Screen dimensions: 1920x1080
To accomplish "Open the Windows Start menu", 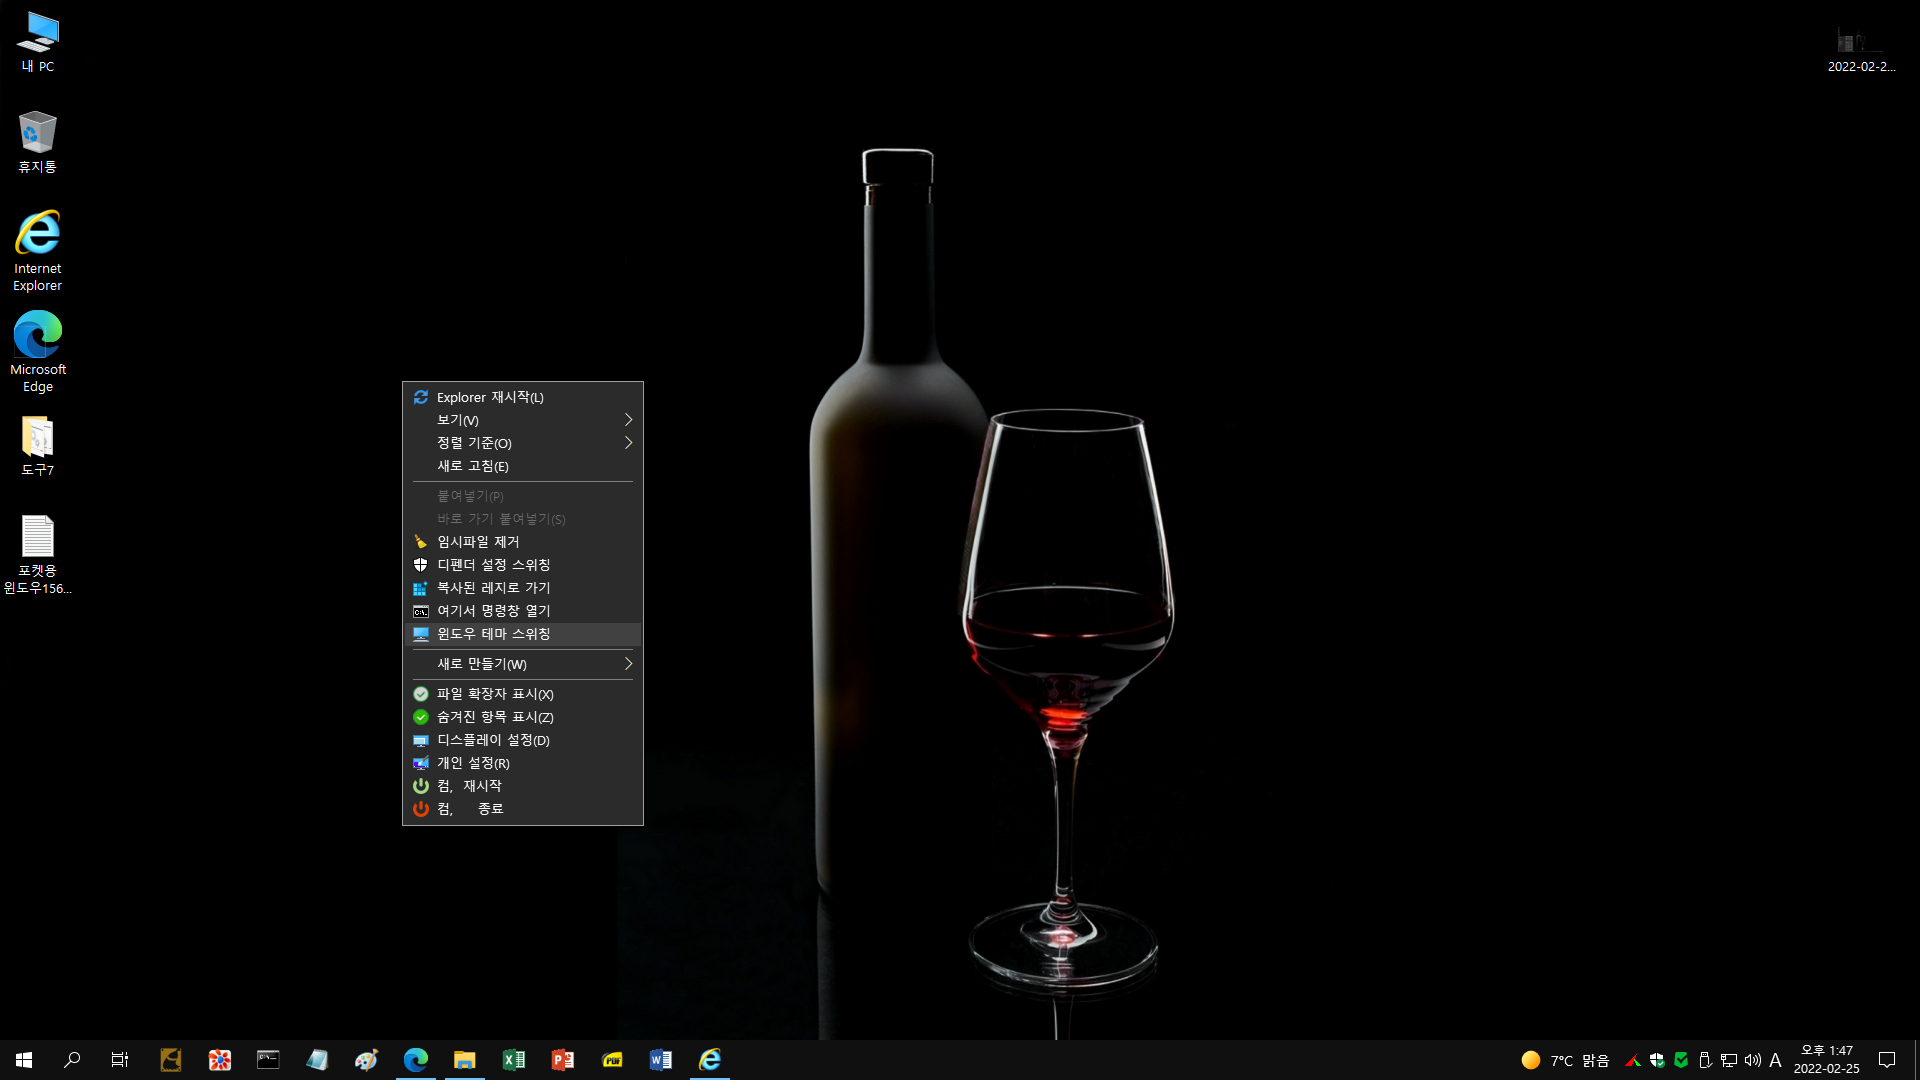I will click(24, 1060).
